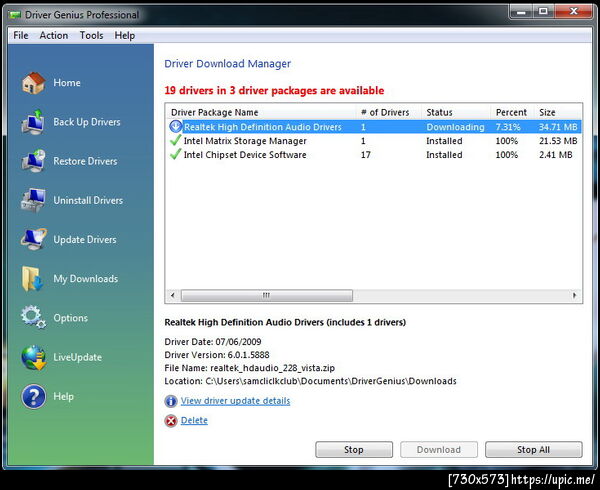The width and height of the screenshot is (600, 490).
Task: Click the LiveUpdate globe icon
Action: pos(34,357)
